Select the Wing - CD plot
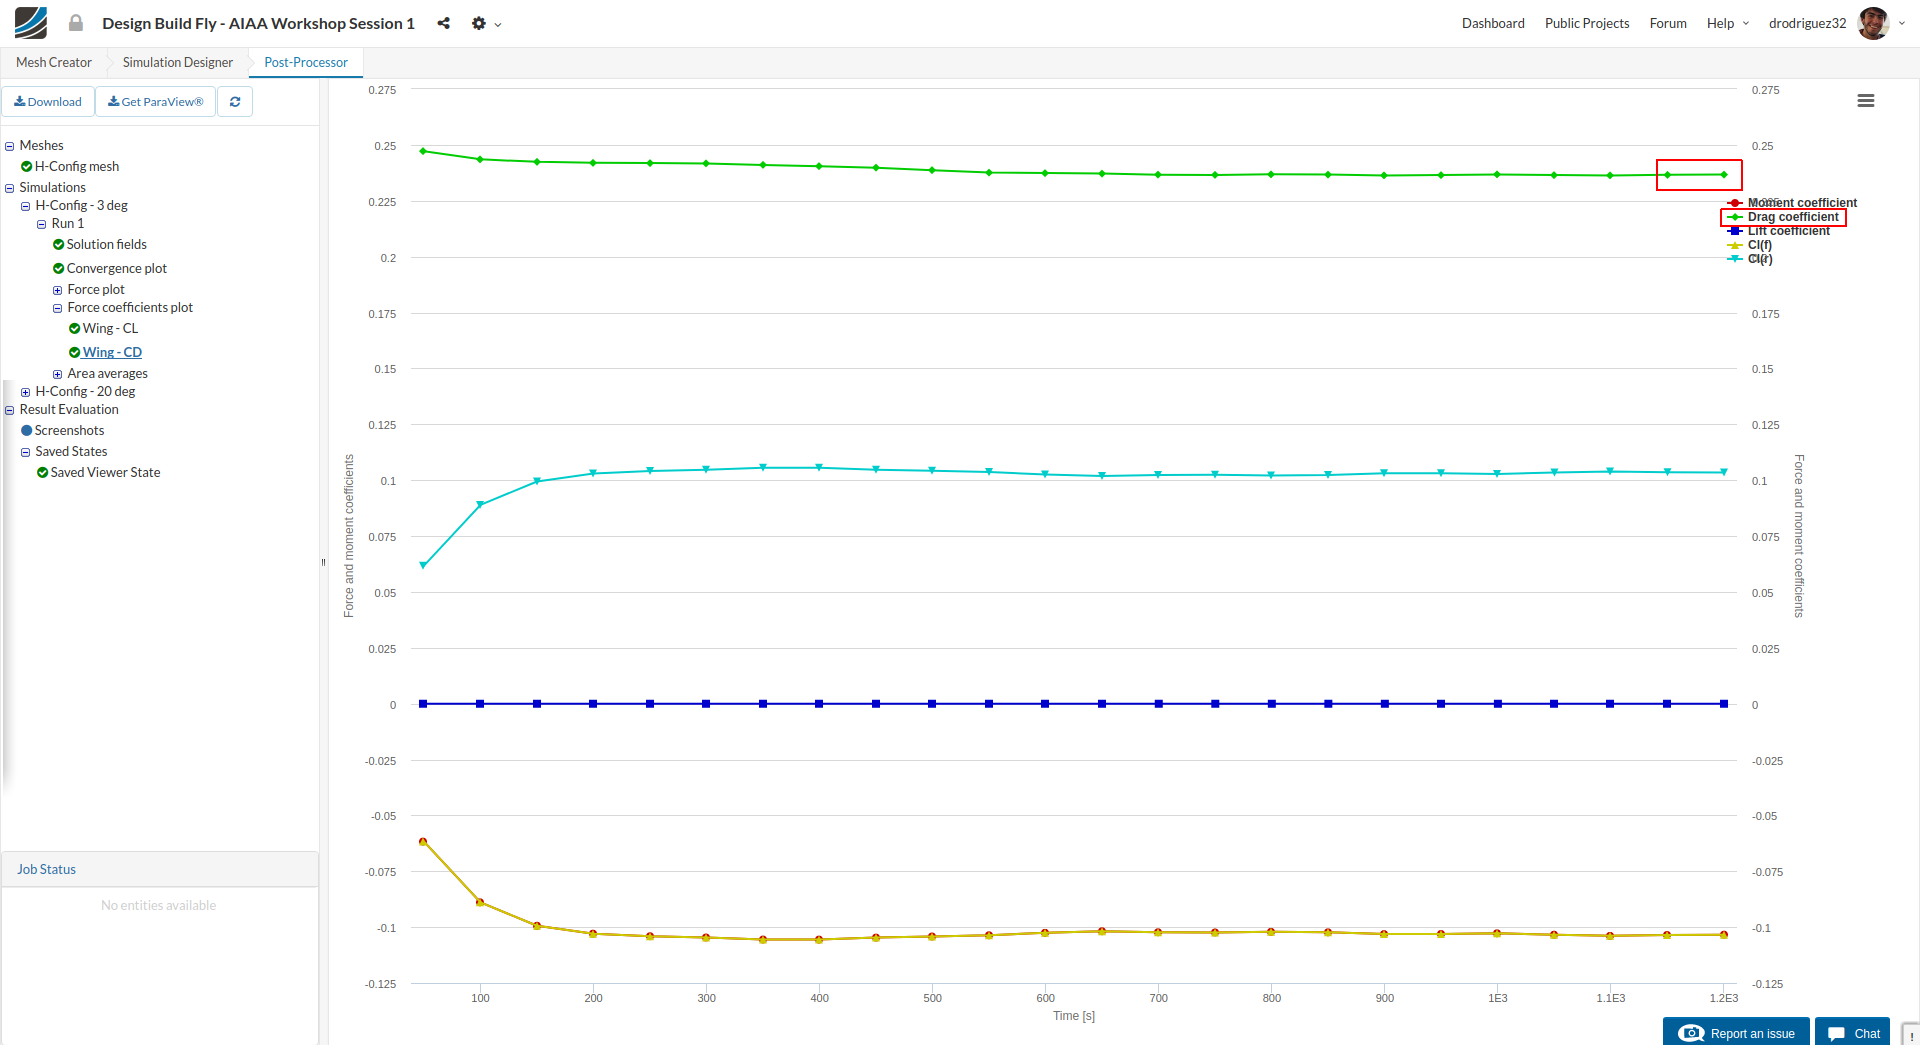 [112, 352]
